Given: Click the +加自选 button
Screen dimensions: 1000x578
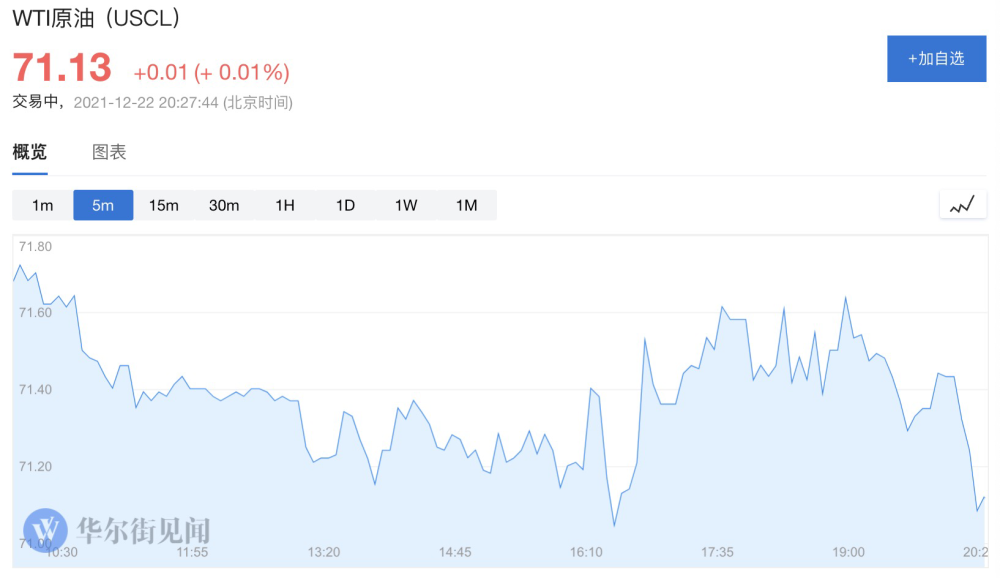Looking at the screenshot, I should [x=936, y=58].
